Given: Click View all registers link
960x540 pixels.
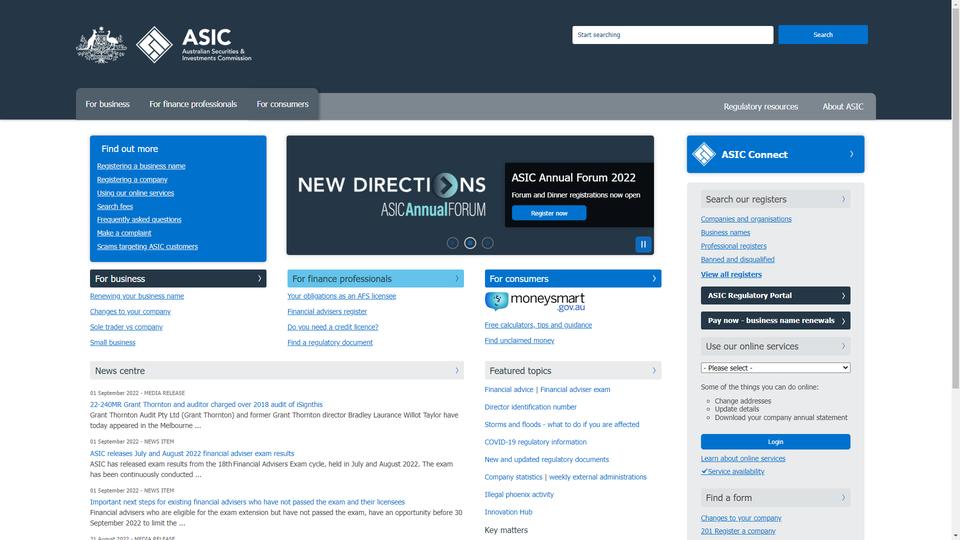Looking at the screenshot, I should click(x=731, y=274).
